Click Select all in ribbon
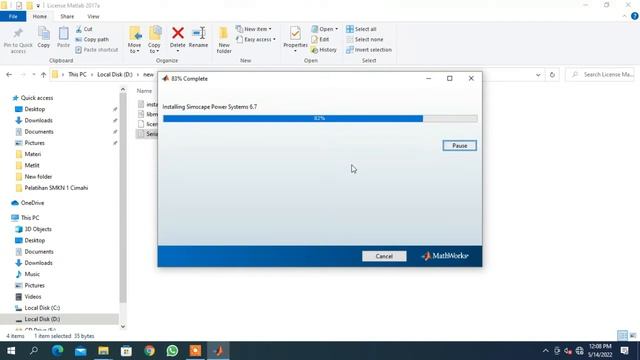This screenshot has width=640, height=360. [361, 29]
